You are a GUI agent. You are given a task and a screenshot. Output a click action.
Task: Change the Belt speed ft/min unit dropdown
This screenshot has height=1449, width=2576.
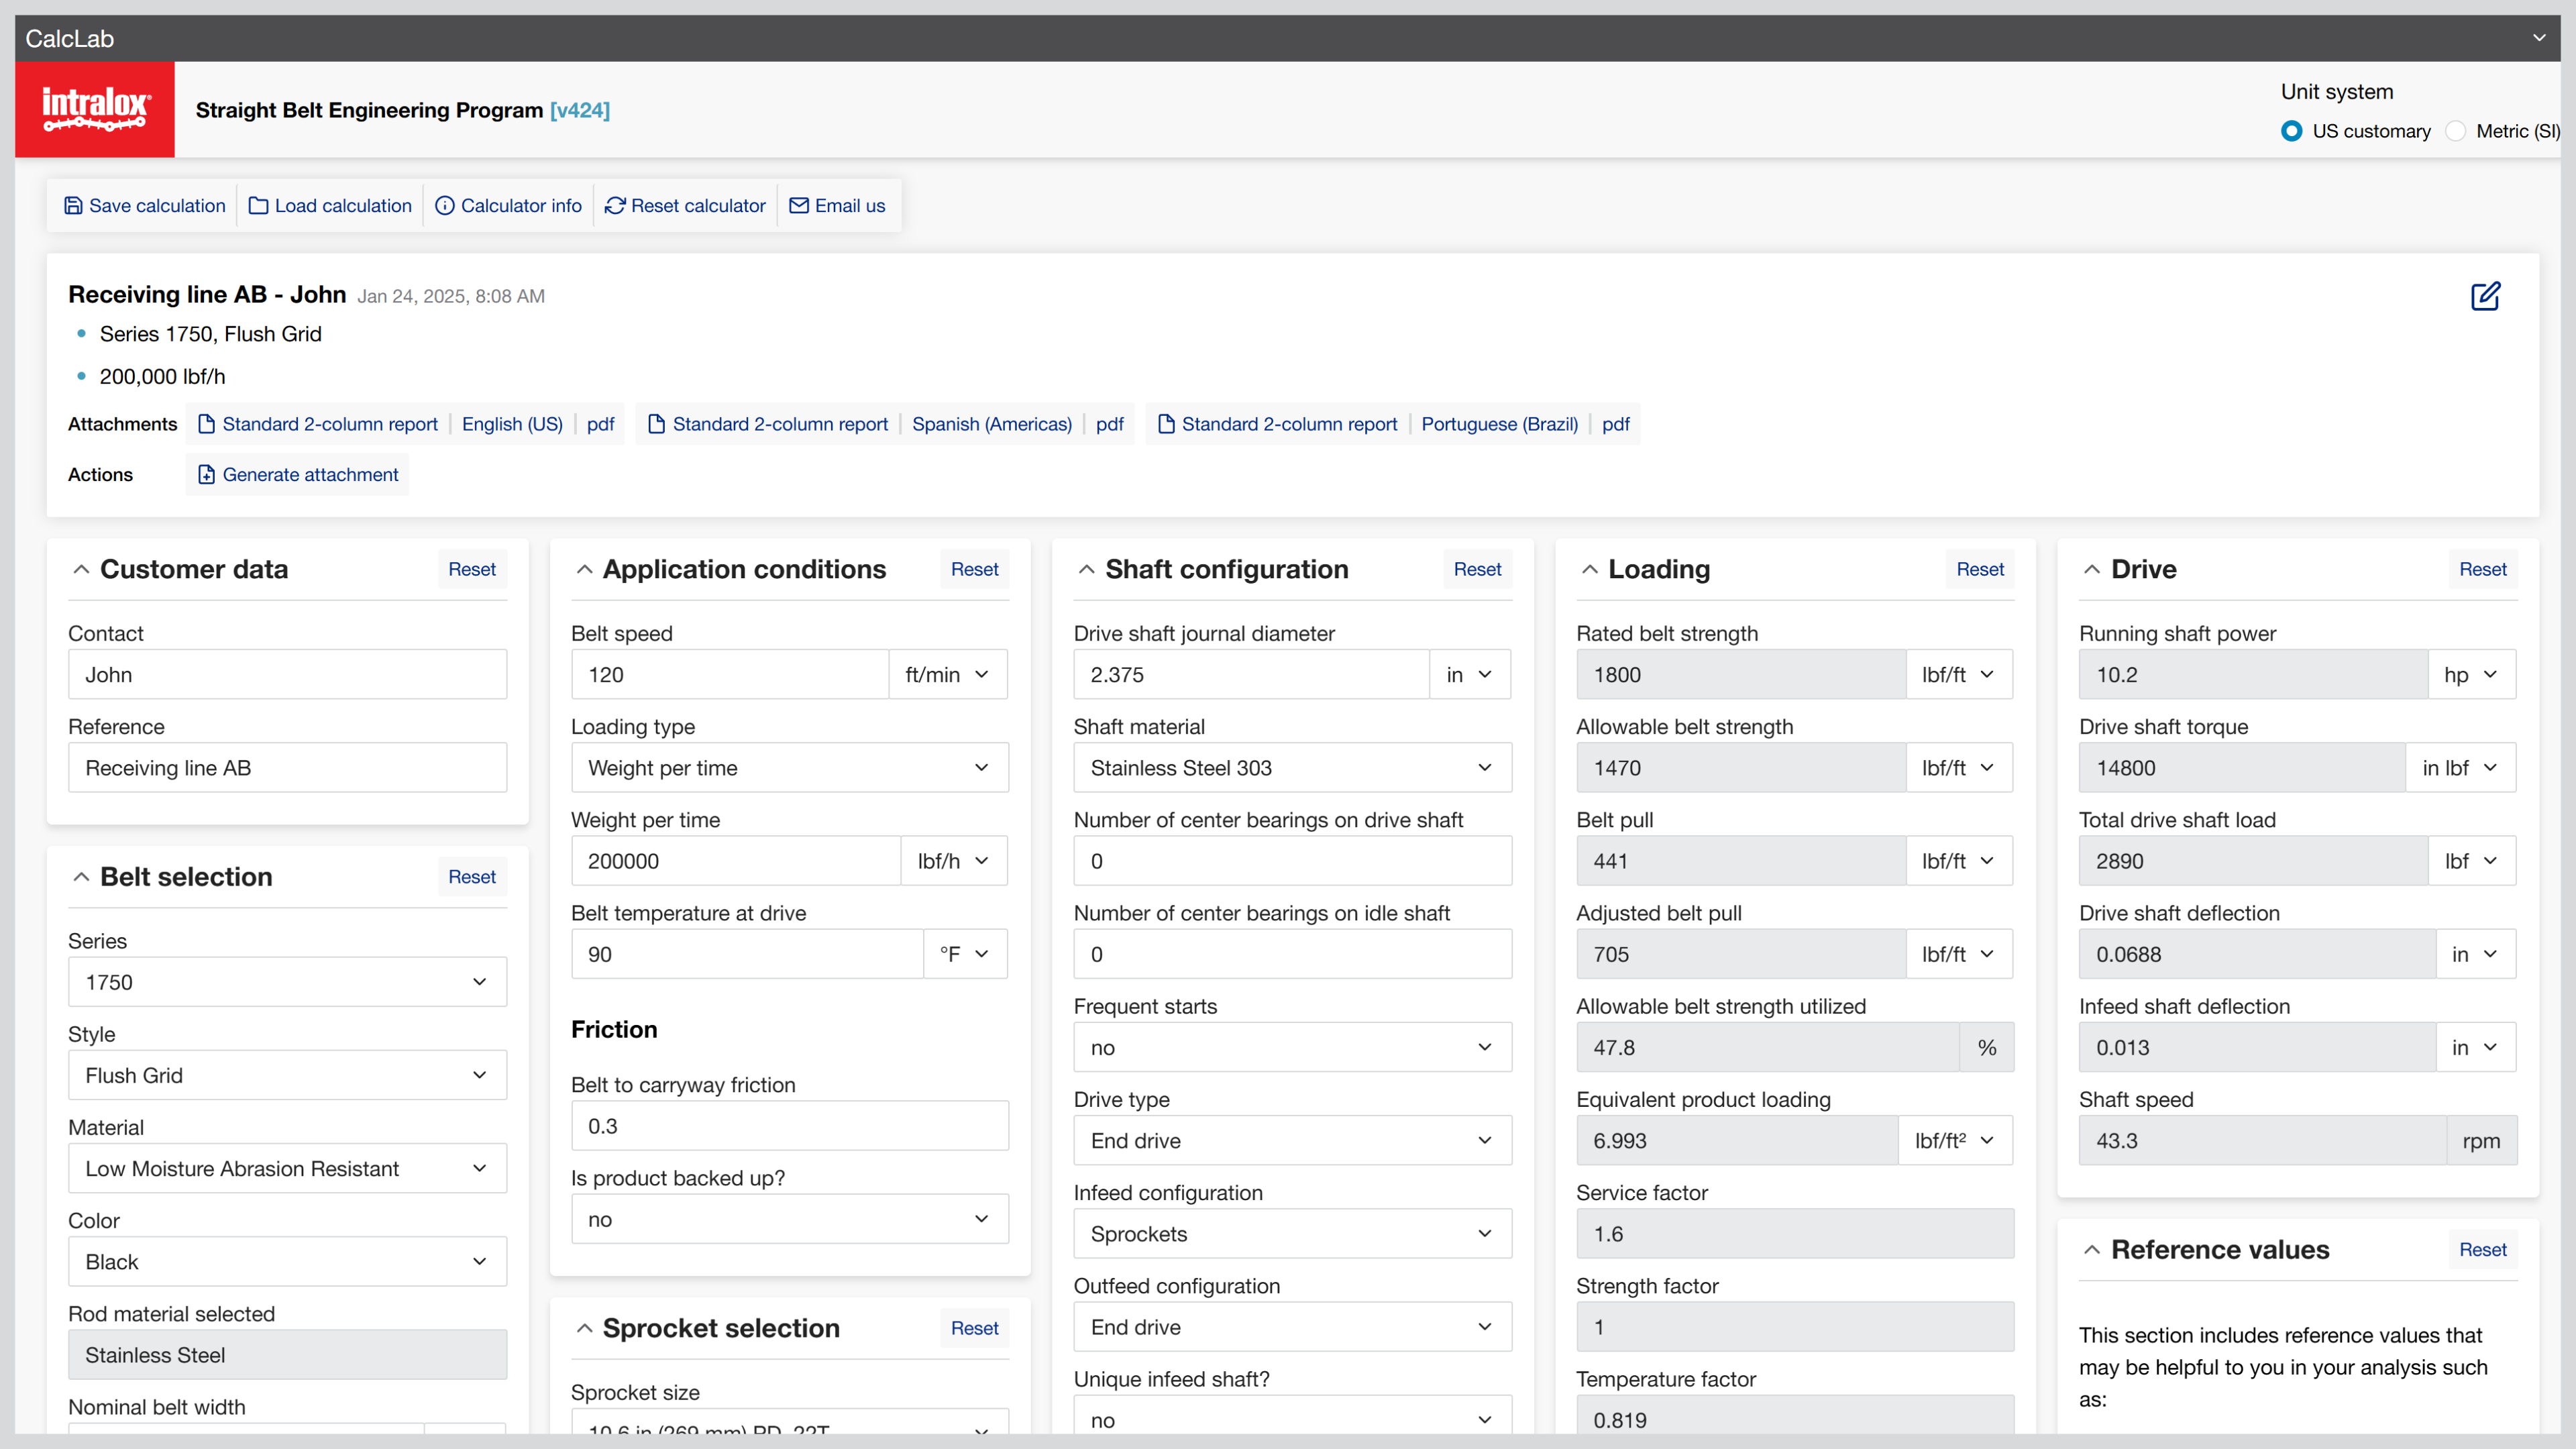947,675
